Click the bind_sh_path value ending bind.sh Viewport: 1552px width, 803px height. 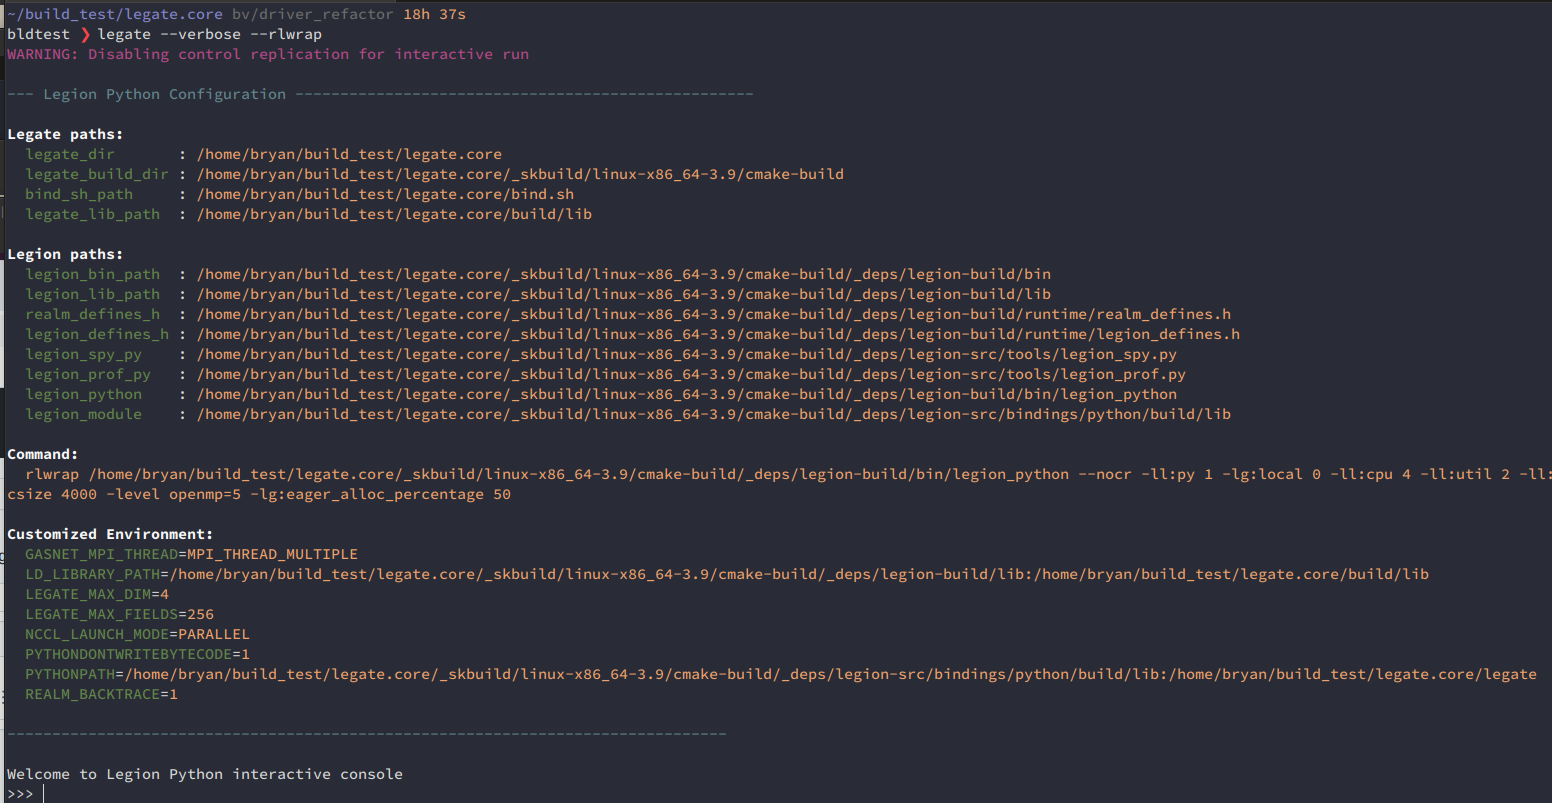[385, 194]
